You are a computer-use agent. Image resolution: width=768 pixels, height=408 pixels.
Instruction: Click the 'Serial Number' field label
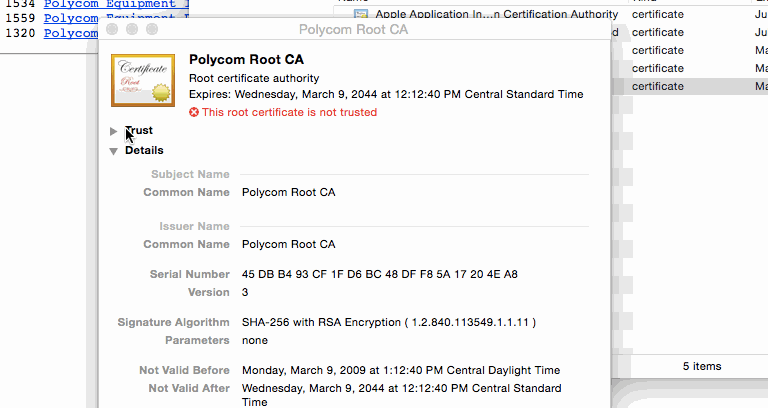click(190, 274)
